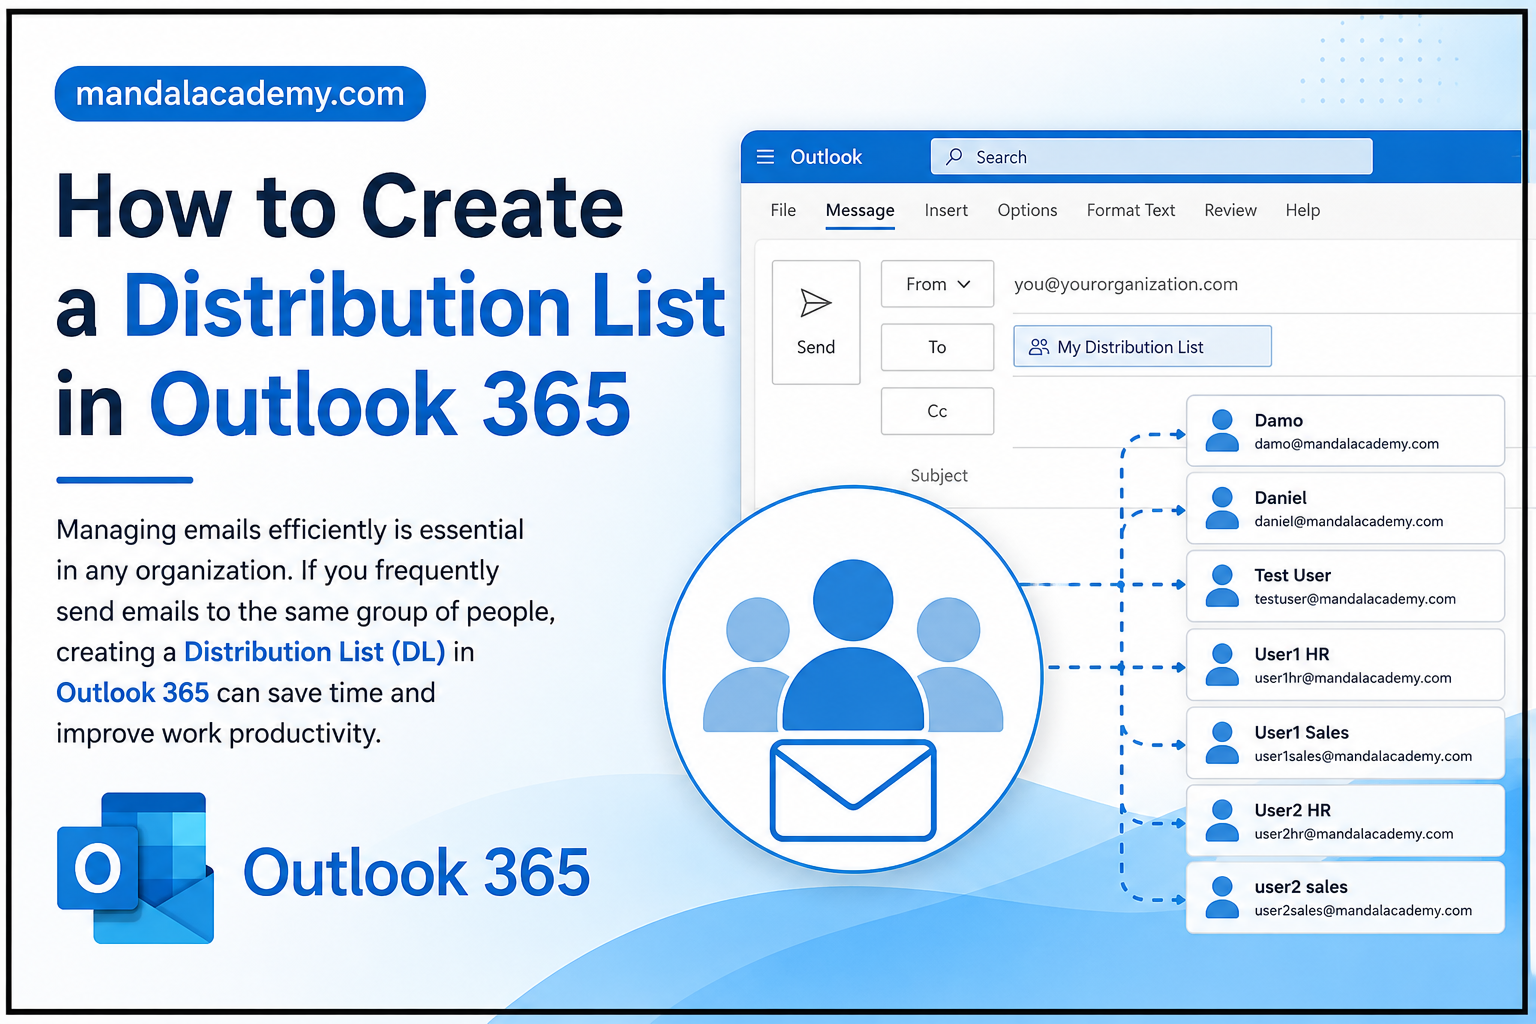Viewport: 1536px width, 1024px height.
Task: Click the Distribution List (DL) link text
Action: coord(314,652)
